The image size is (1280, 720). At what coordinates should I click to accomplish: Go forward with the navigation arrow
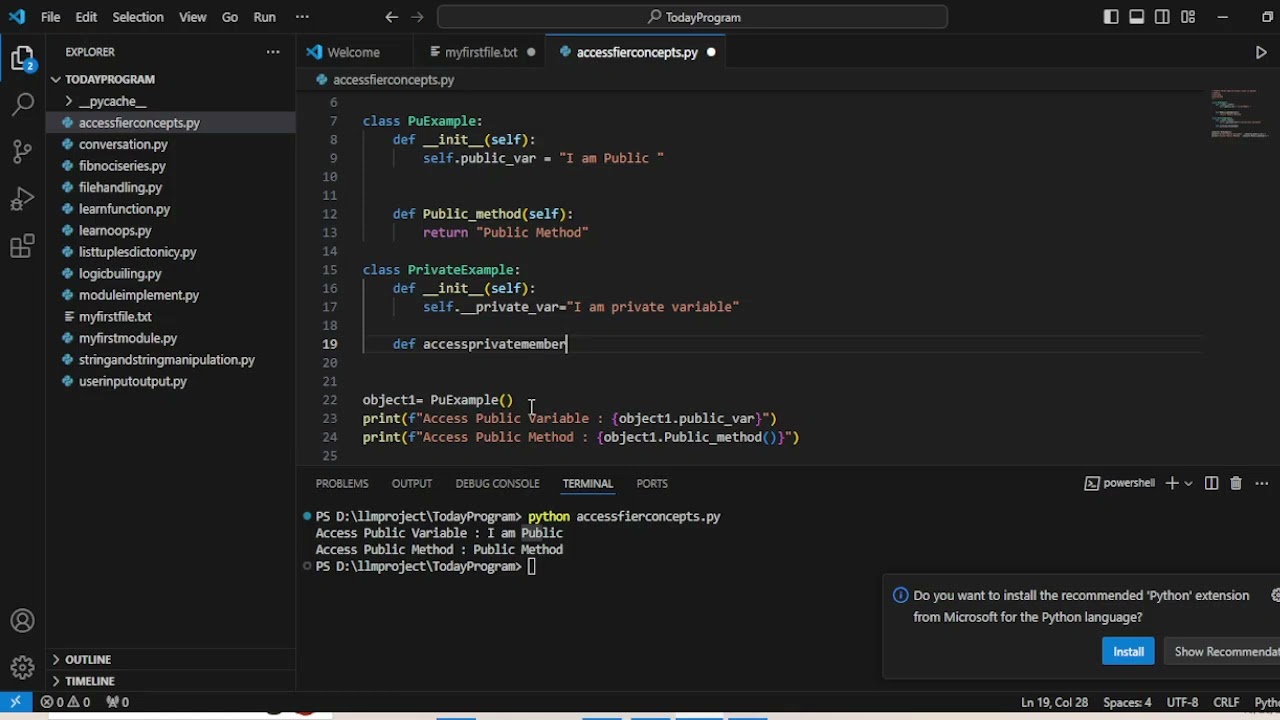[x=418, y=17]
